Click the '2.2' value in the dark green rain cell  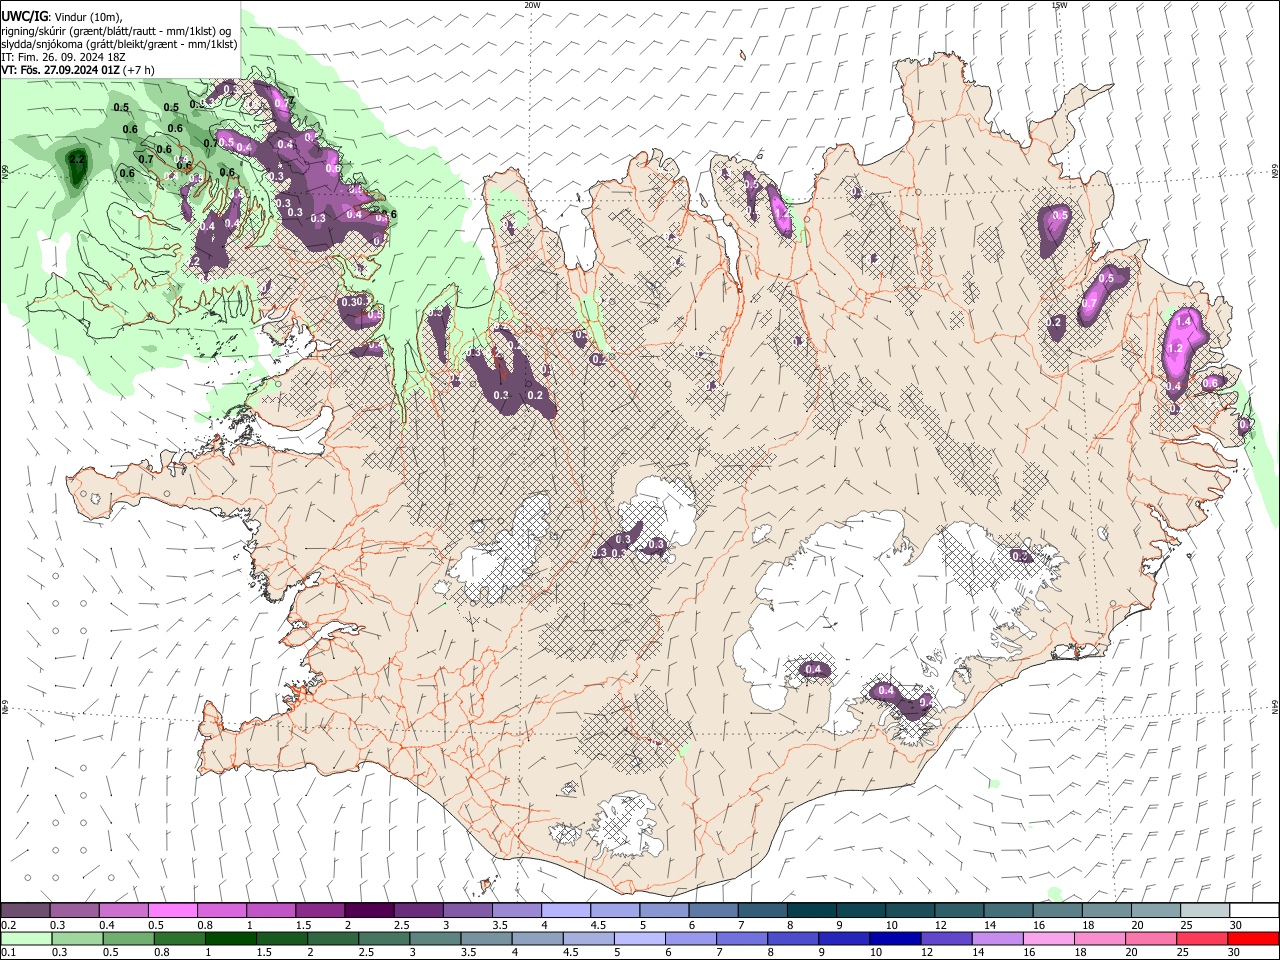pyautogui.click(x=77, y=160)
